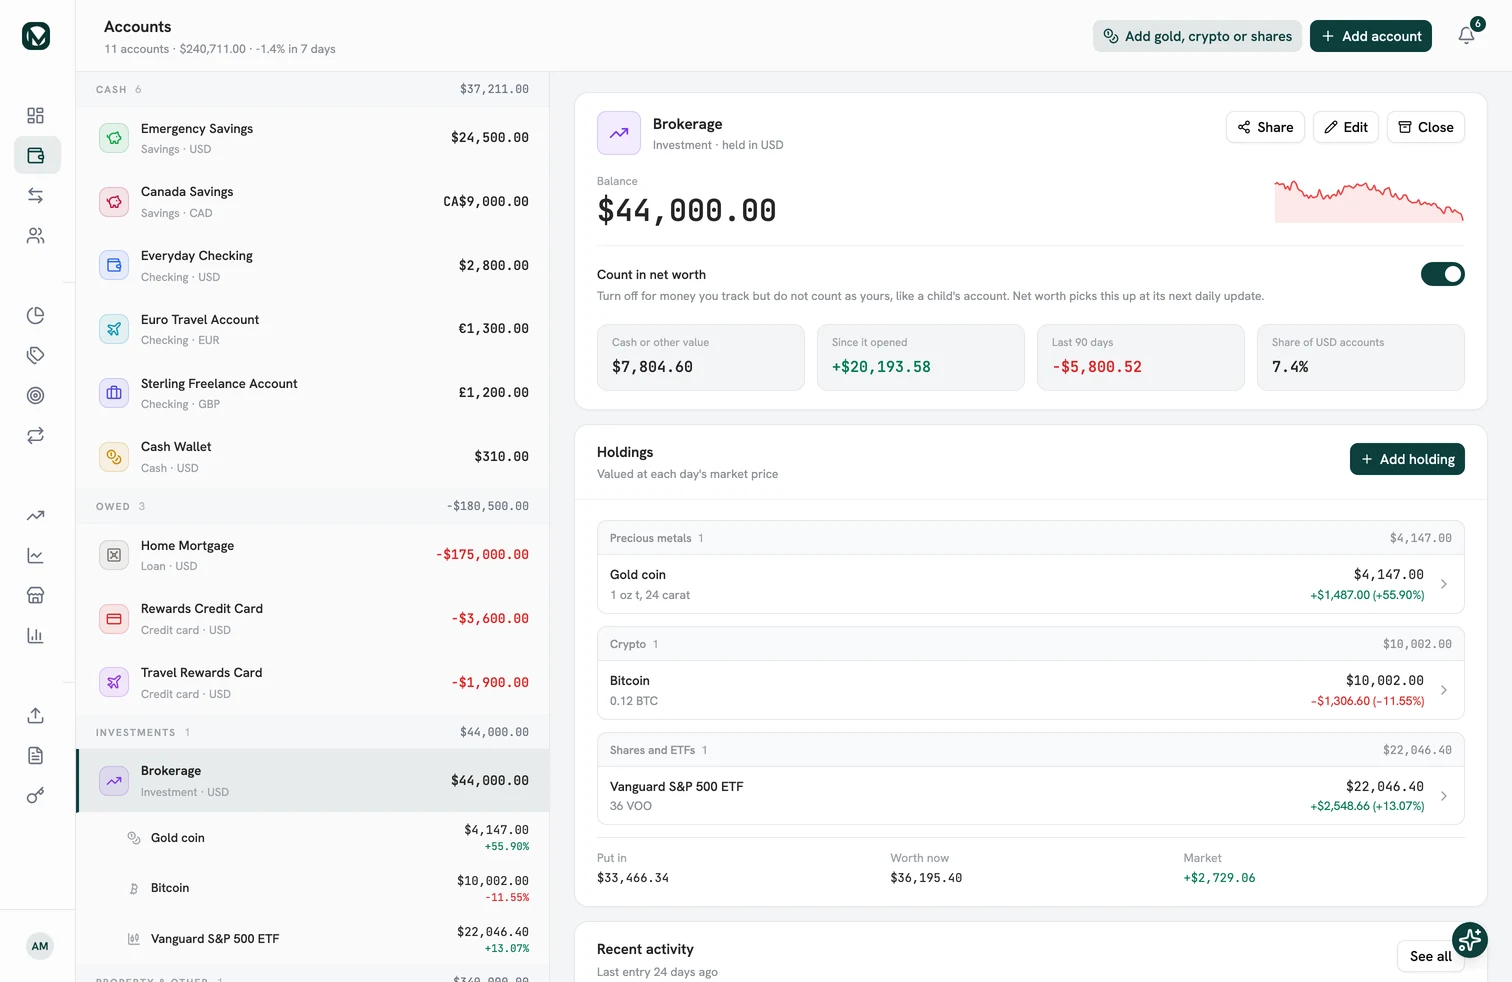Open the recurring loop icon in sidebar

[36, 436]
